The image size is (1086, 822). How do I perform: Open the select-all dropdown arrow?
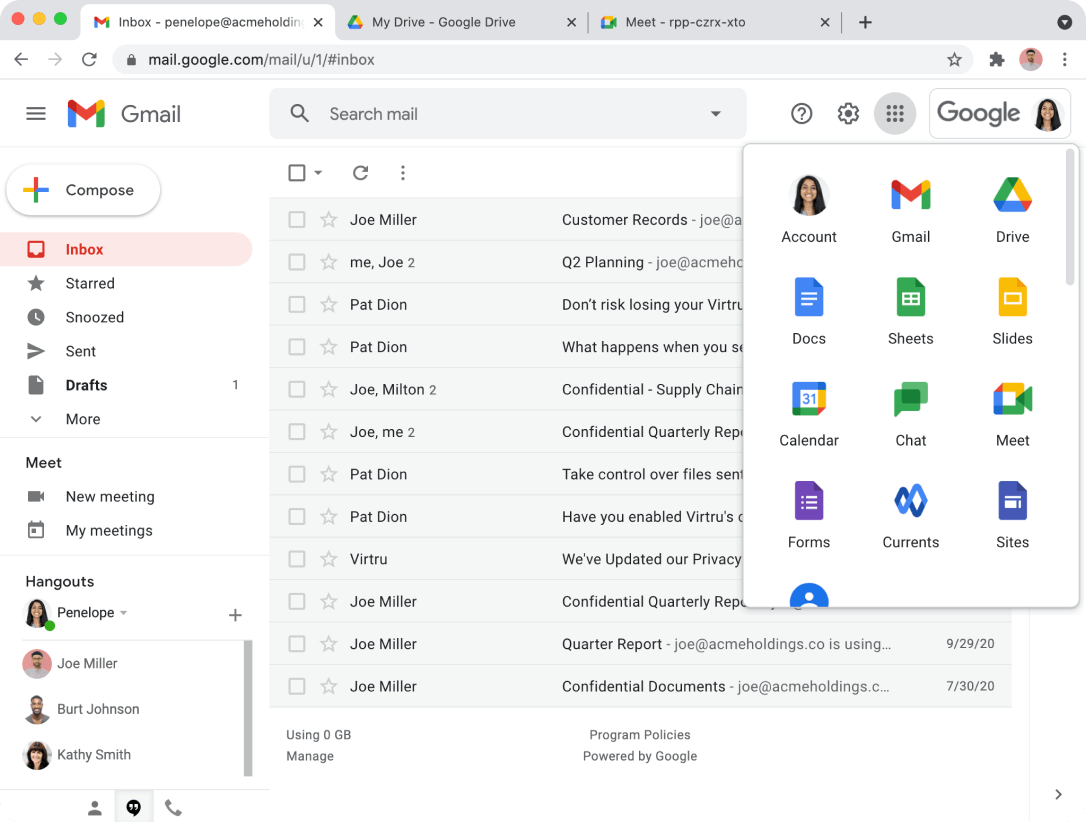(318, 172)
